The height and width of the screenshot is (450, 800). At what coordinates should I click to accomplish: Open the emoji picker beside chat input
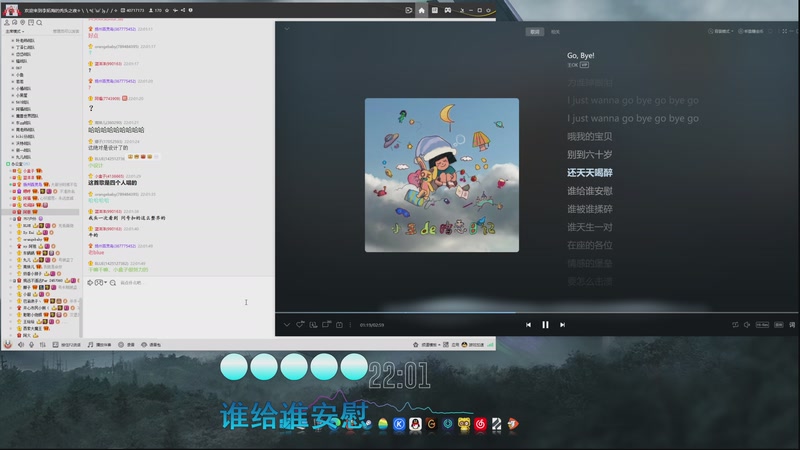point(99,283)
